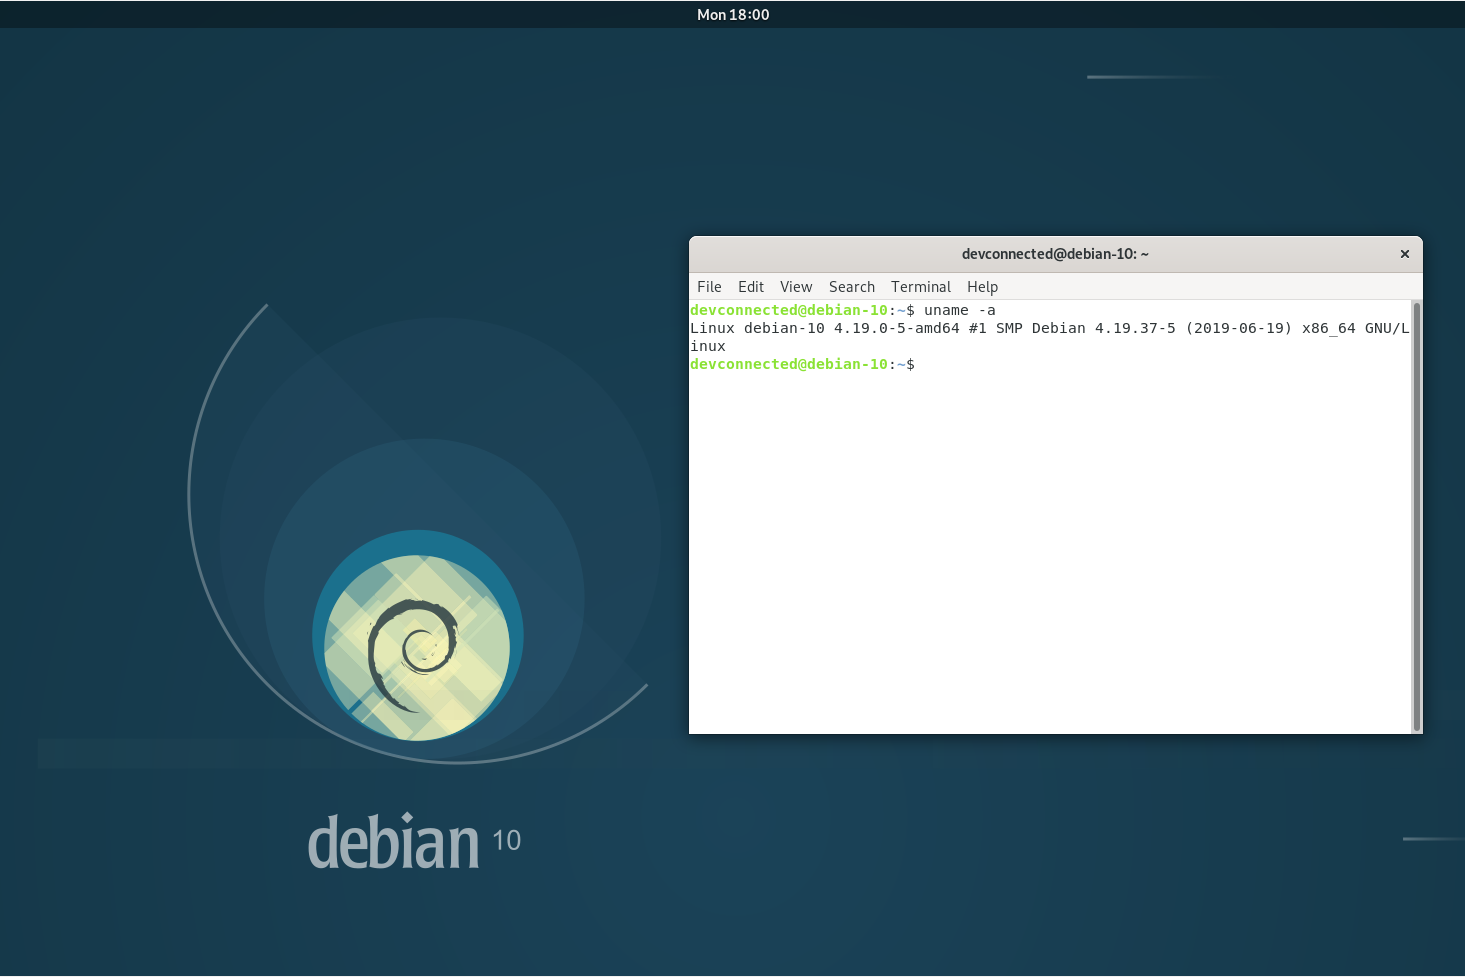
Task: Open the Help menu in the terminal
Action: tap(982, 287)
